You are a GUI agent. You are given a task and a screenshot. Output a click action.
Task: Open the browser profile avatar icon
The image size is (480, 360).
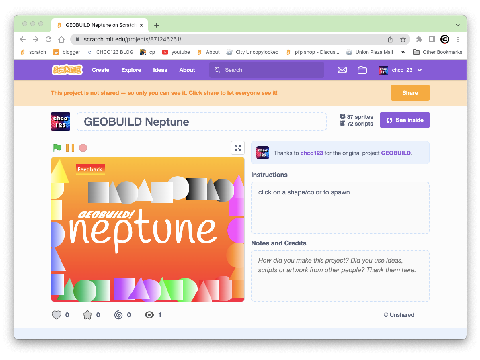[x=445, y=39]
